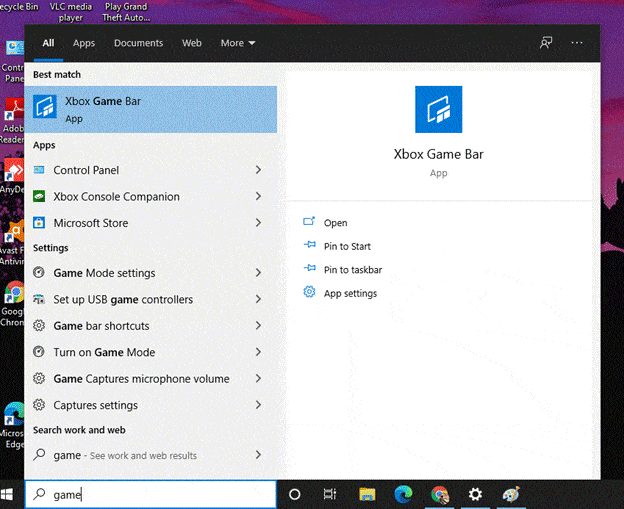624x509 pixels.
Task: Open Turn on Game Mode result
Action: 151,352
